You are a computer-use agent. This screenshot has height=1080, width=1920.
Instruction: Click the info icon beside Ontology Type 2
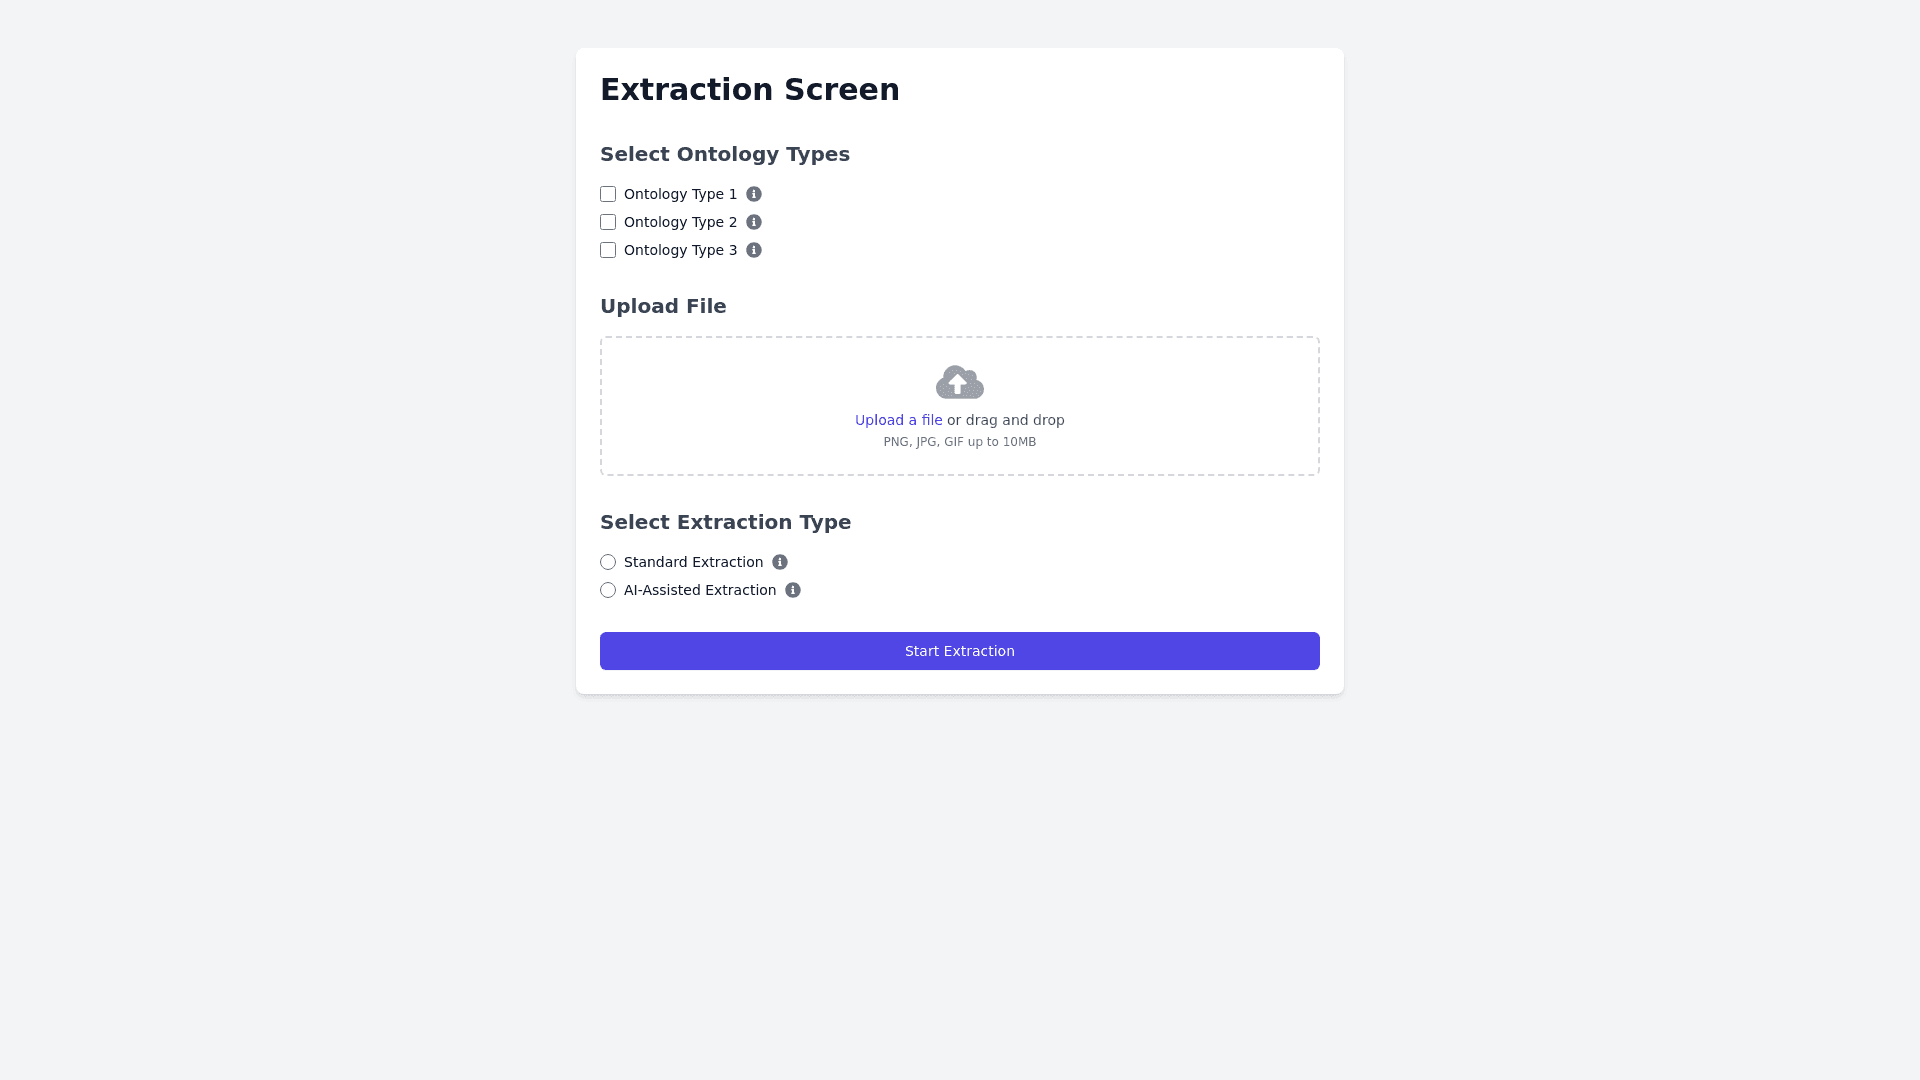(754, 222)
